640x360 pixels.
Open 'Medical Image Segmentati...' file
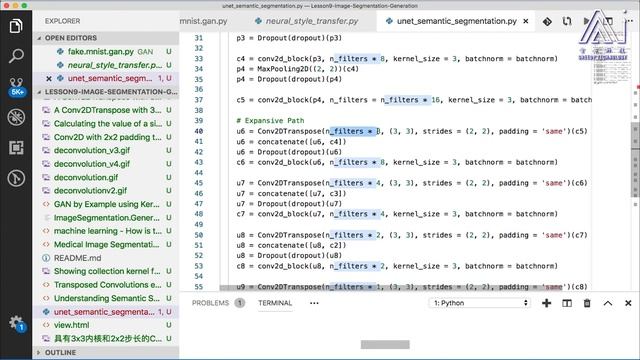point(106,244)
